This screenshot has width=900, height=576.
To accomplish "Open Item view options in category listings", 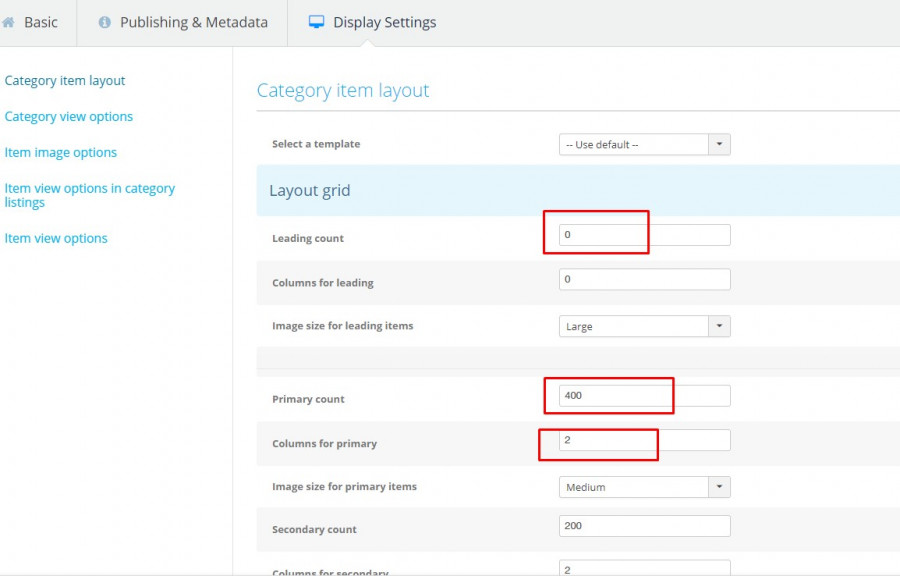I will click(90, 195).
